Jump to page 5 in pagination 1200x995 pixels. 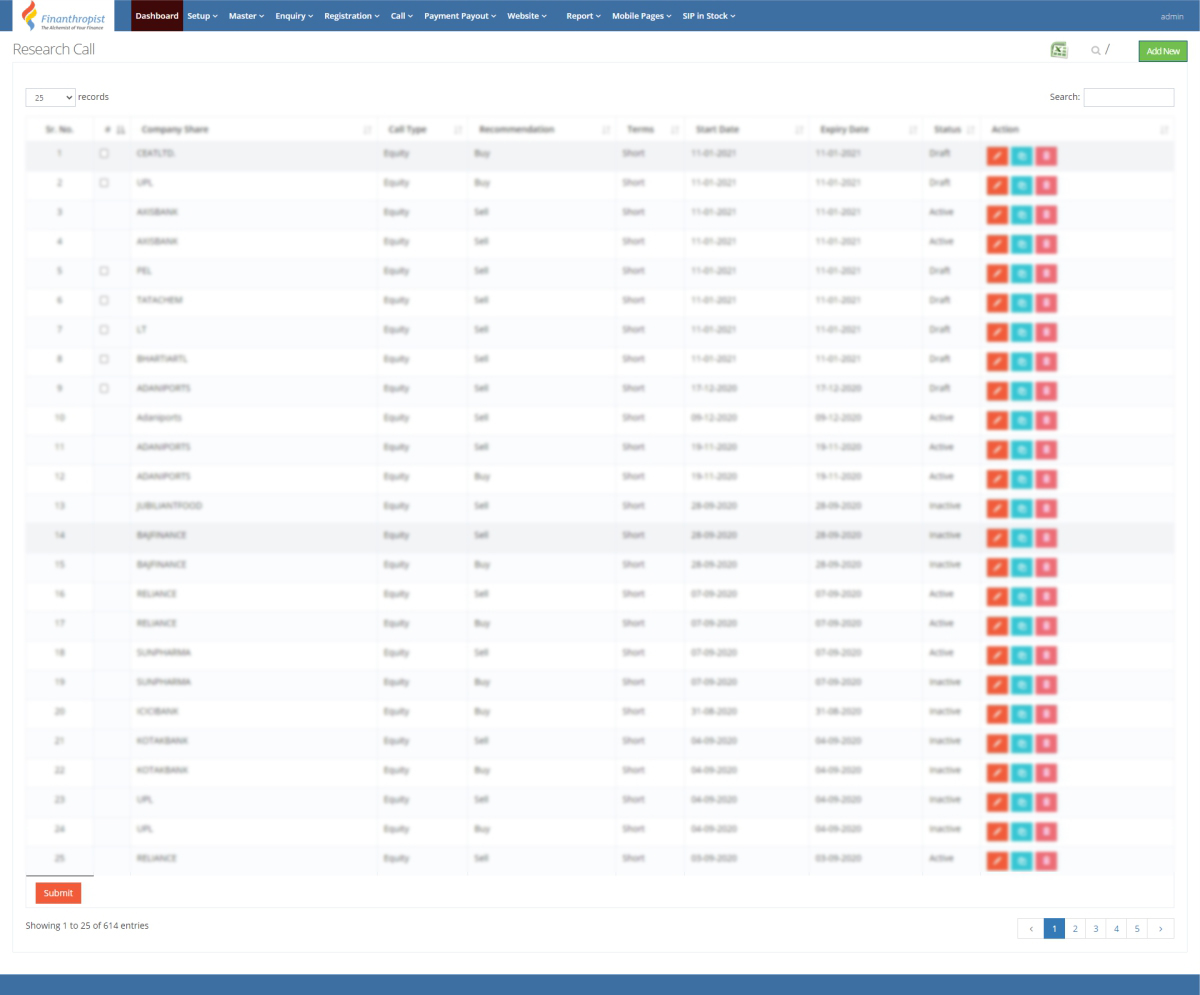click(1137, 928)
